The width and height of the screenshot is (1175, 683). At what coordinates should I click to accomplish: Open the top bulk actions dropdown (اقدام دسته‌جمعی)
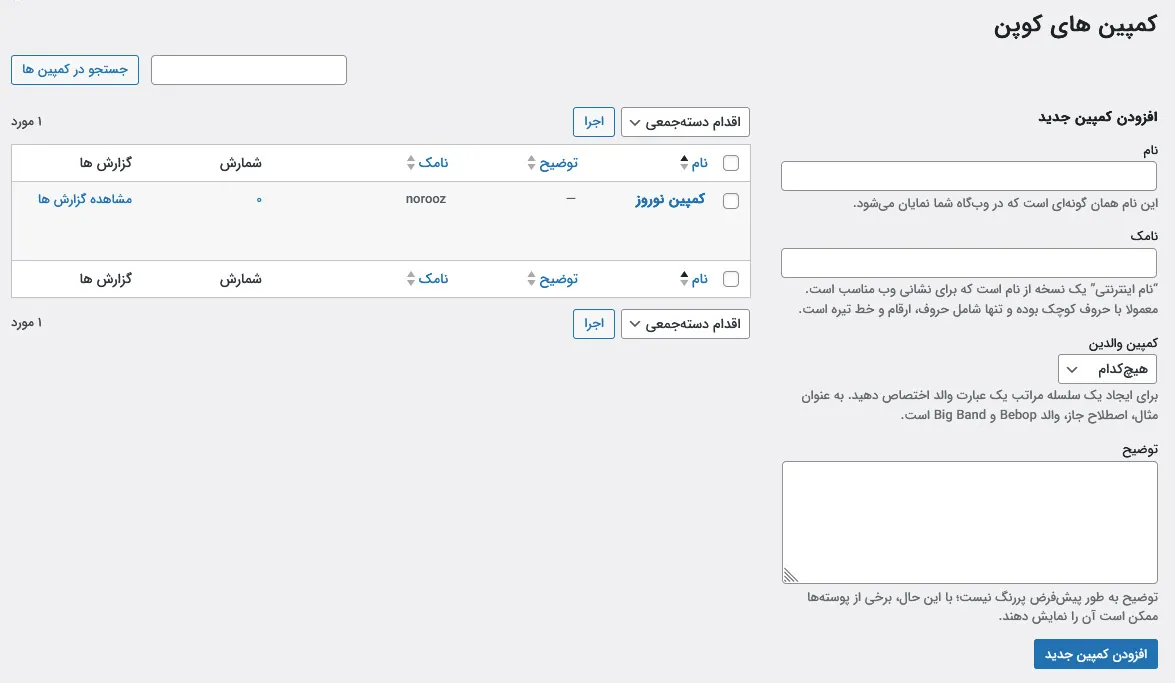pyautogui.click(x=685, y=122)
